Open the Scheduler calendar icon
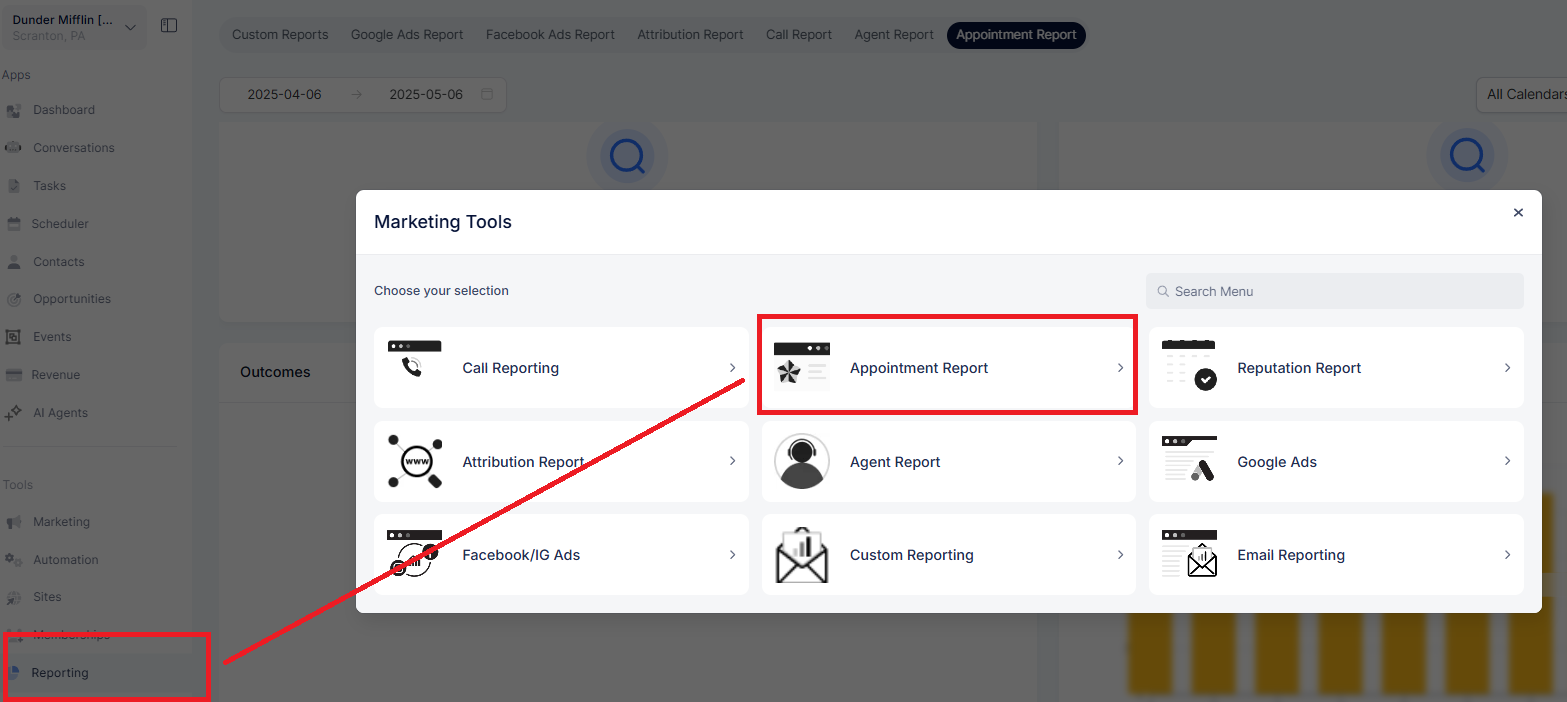 click(x=14, y=224)
